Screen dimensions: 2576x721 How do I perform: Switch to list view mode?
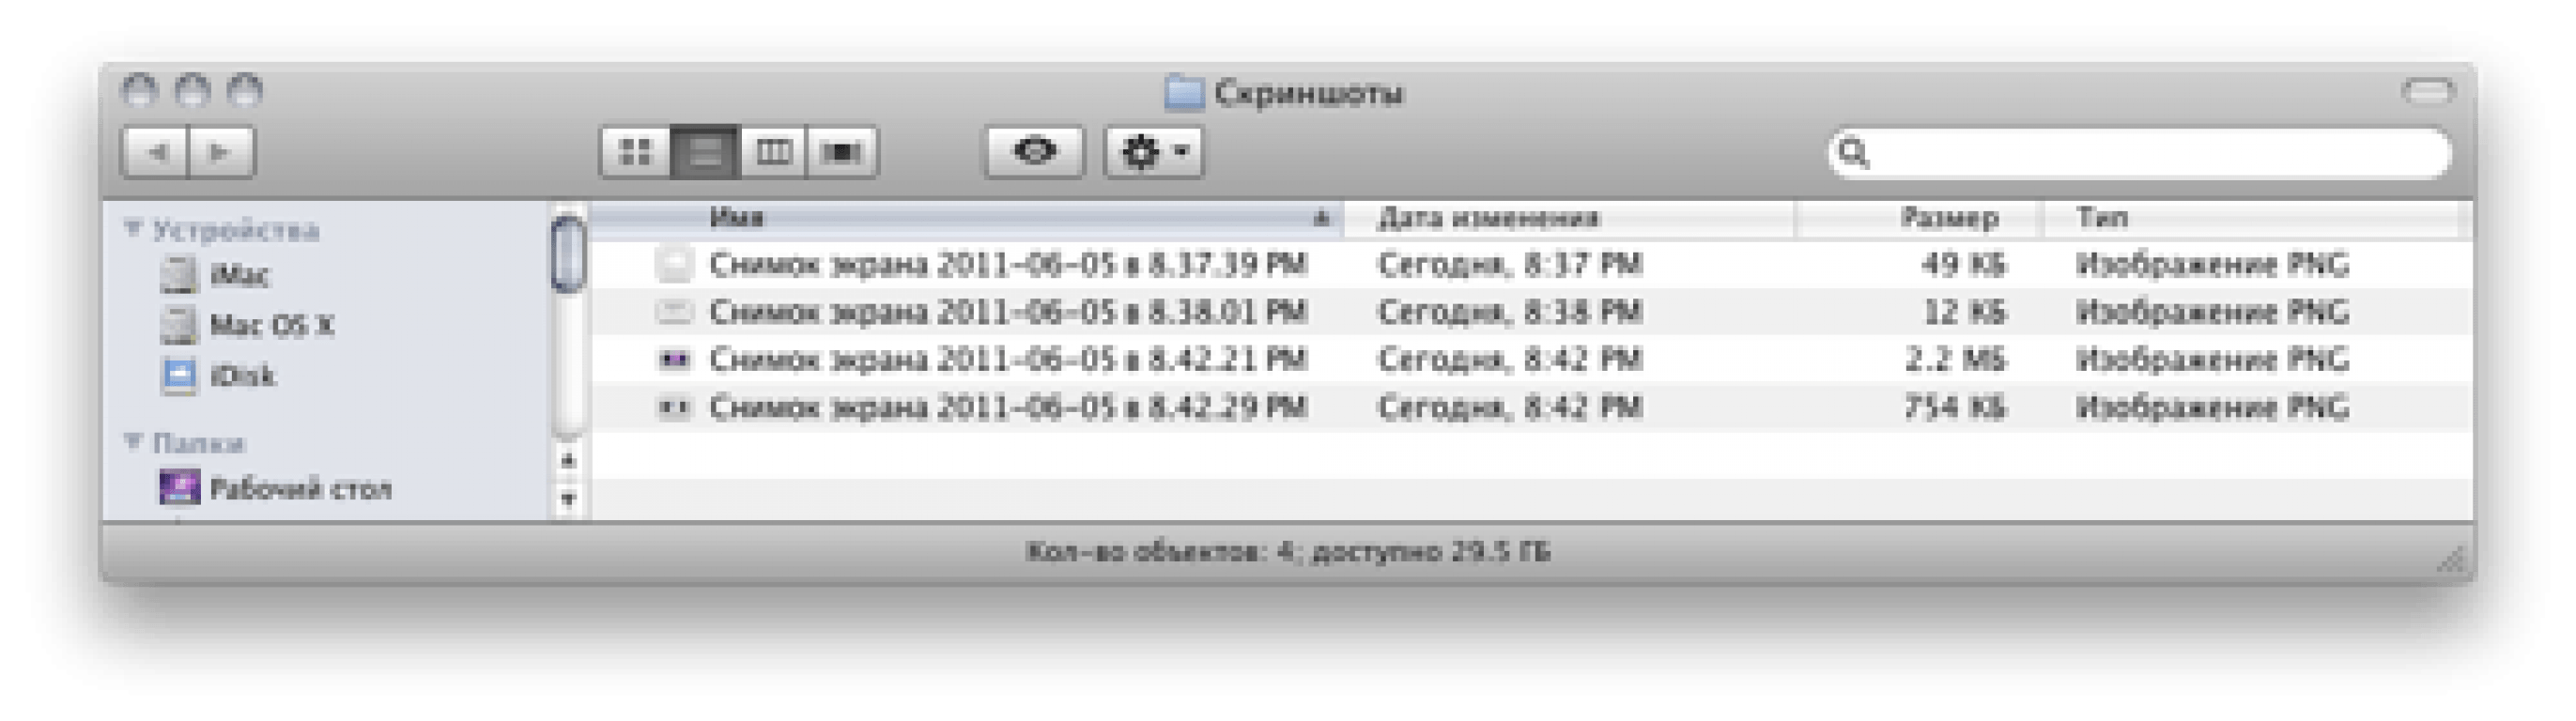tap(704, 152)
